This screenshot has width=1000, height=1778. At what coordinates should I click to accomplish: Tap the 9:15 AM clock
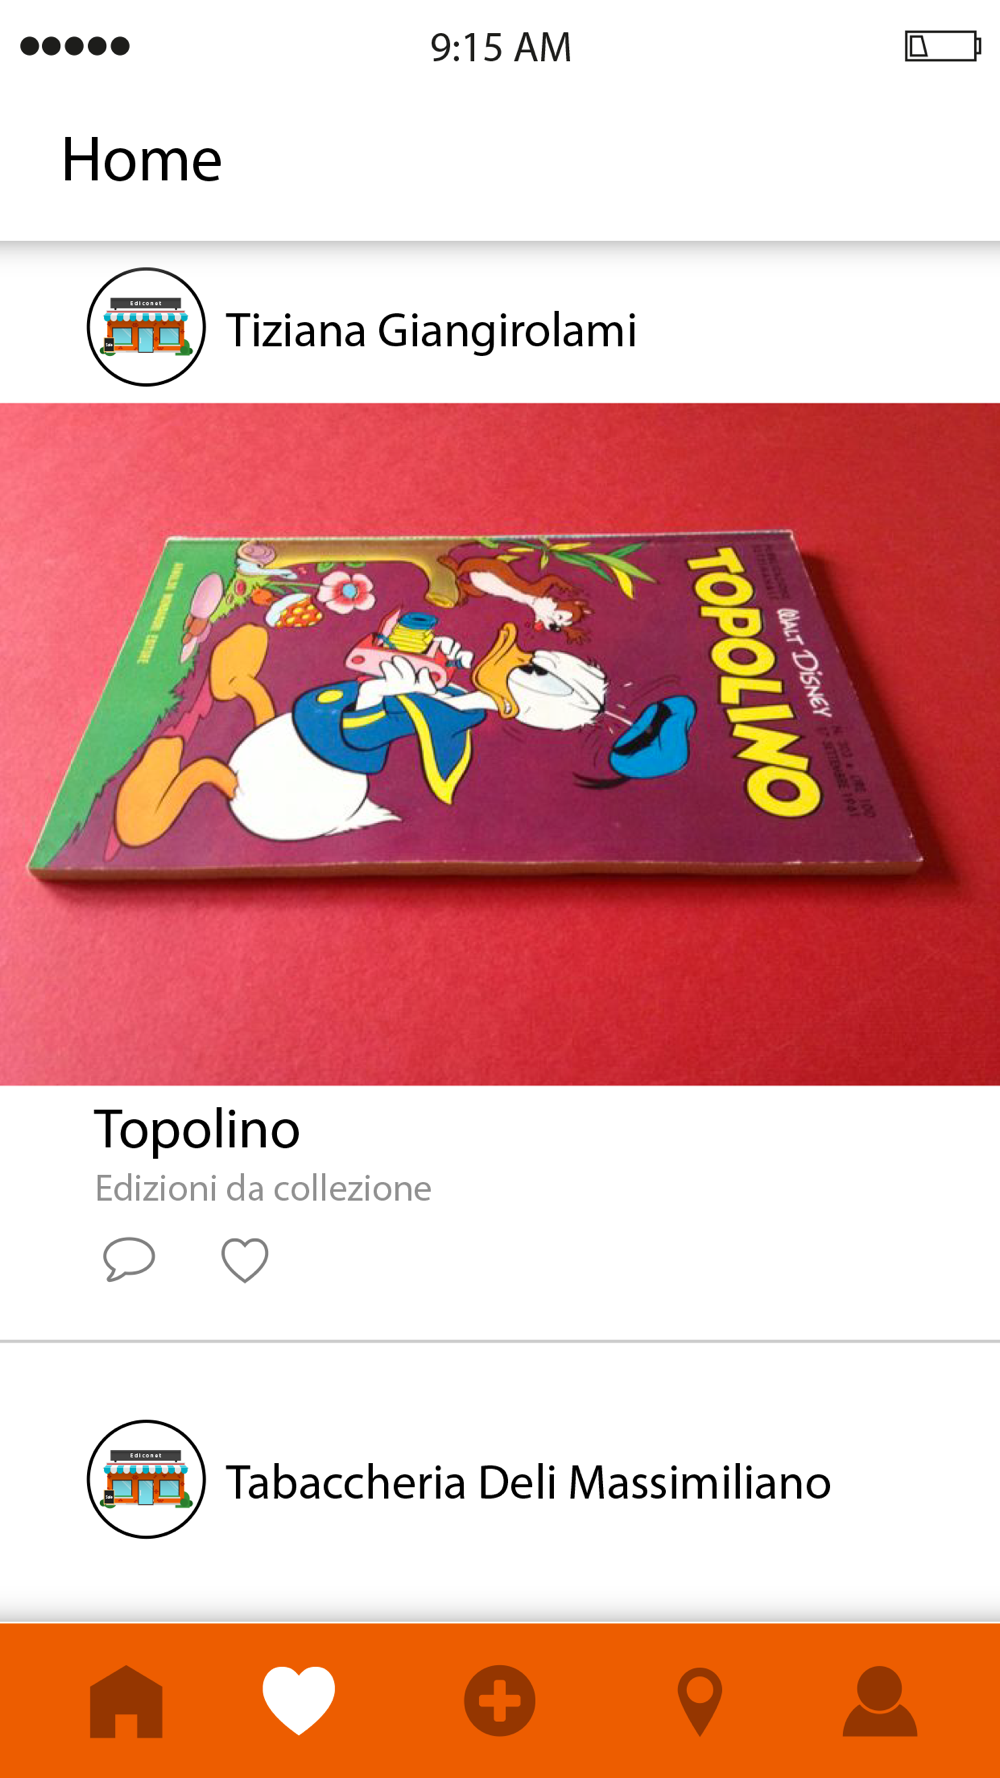pos(501,47)
